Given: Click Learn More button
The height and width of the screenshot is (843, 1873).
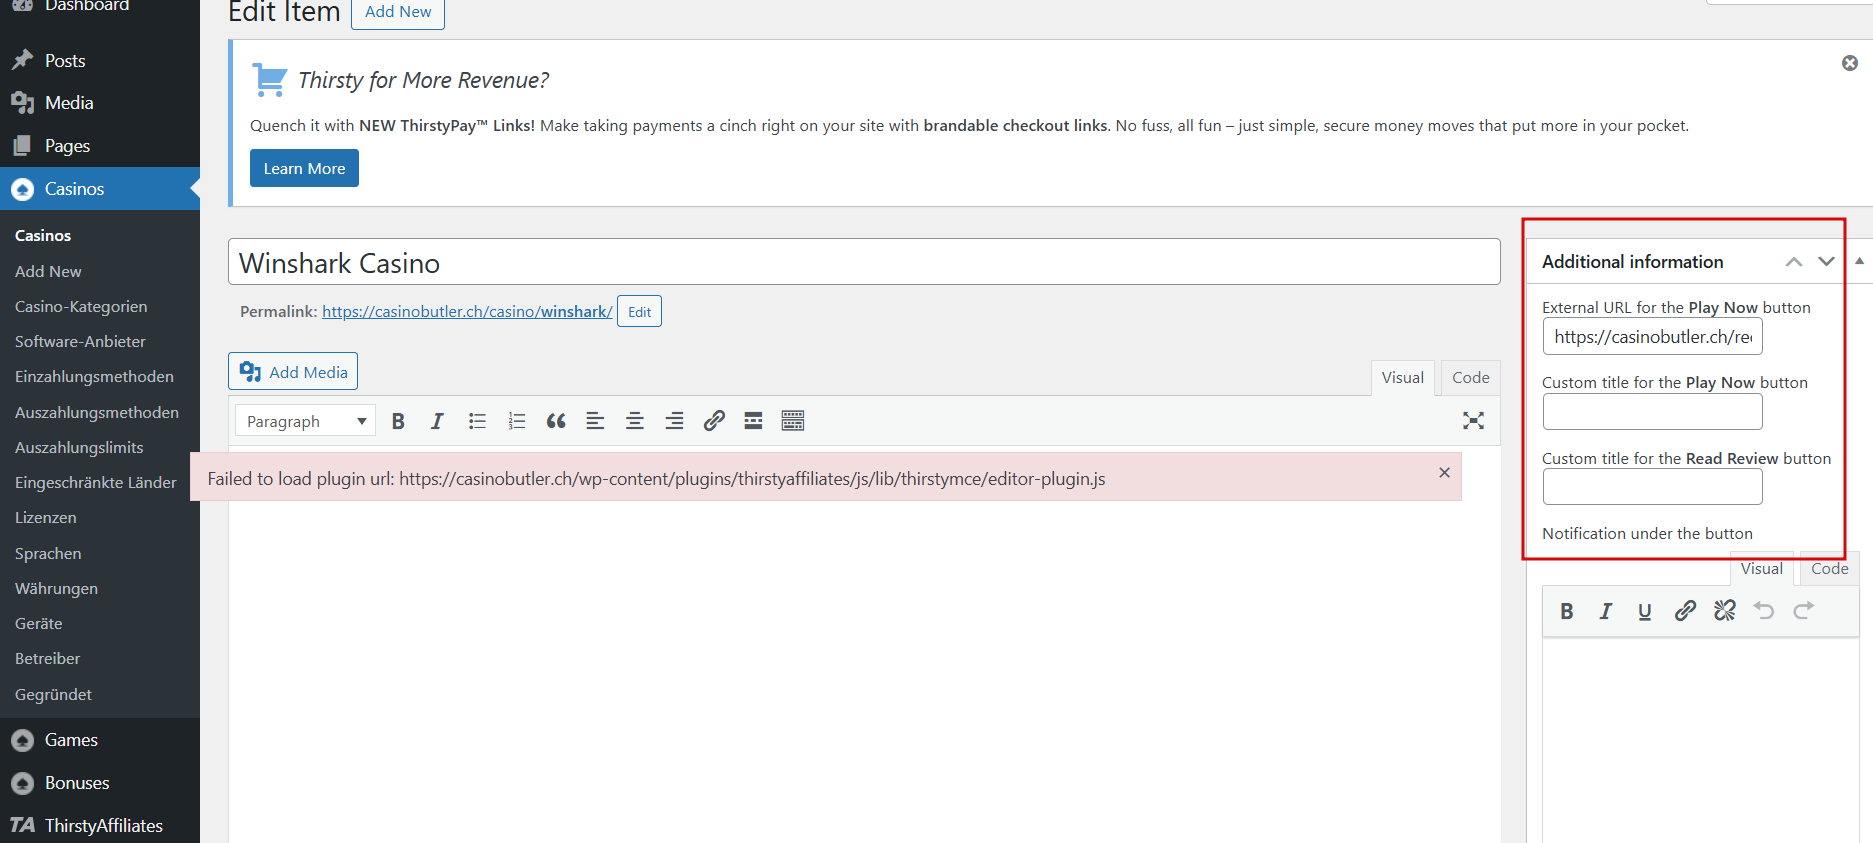Looking at the screenshot, I should click(304, 168).
